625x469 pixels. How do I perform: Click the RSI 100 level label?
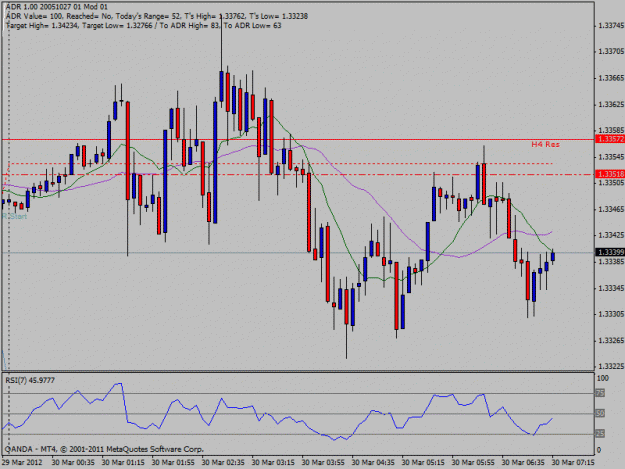coord(603,378)
